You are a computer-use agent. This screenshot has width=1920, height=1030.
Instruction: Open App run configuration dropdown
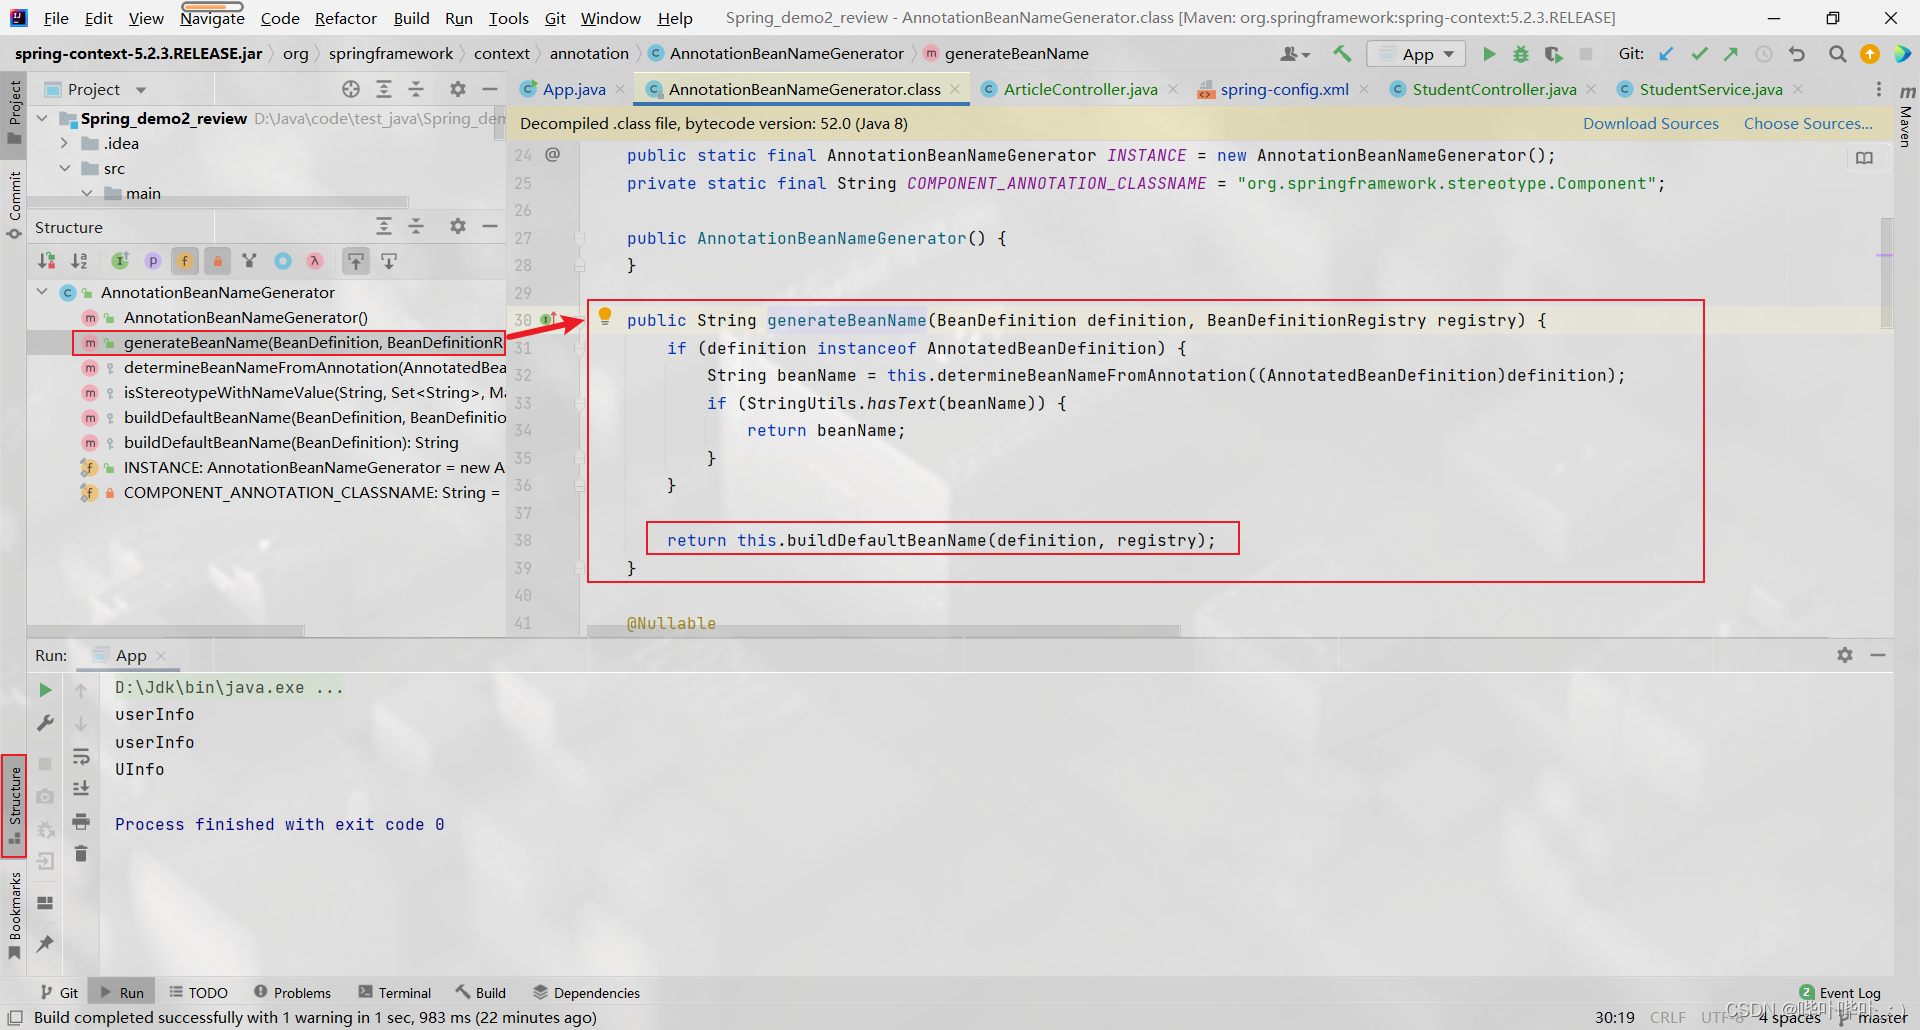point(1416,54)
